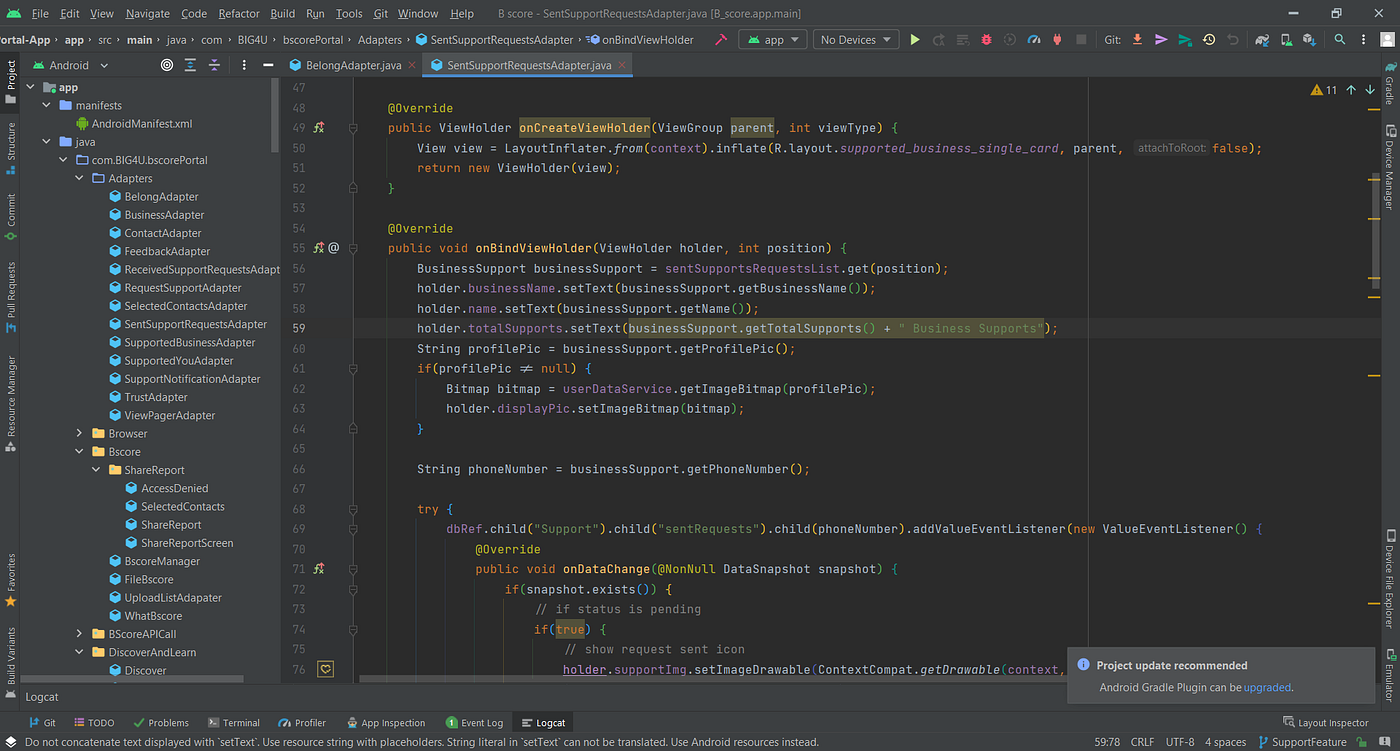This screenshot has width=1400, height=751.
Task: Toggle the bookmark icon beside line 76
Action: click(325, 668)
